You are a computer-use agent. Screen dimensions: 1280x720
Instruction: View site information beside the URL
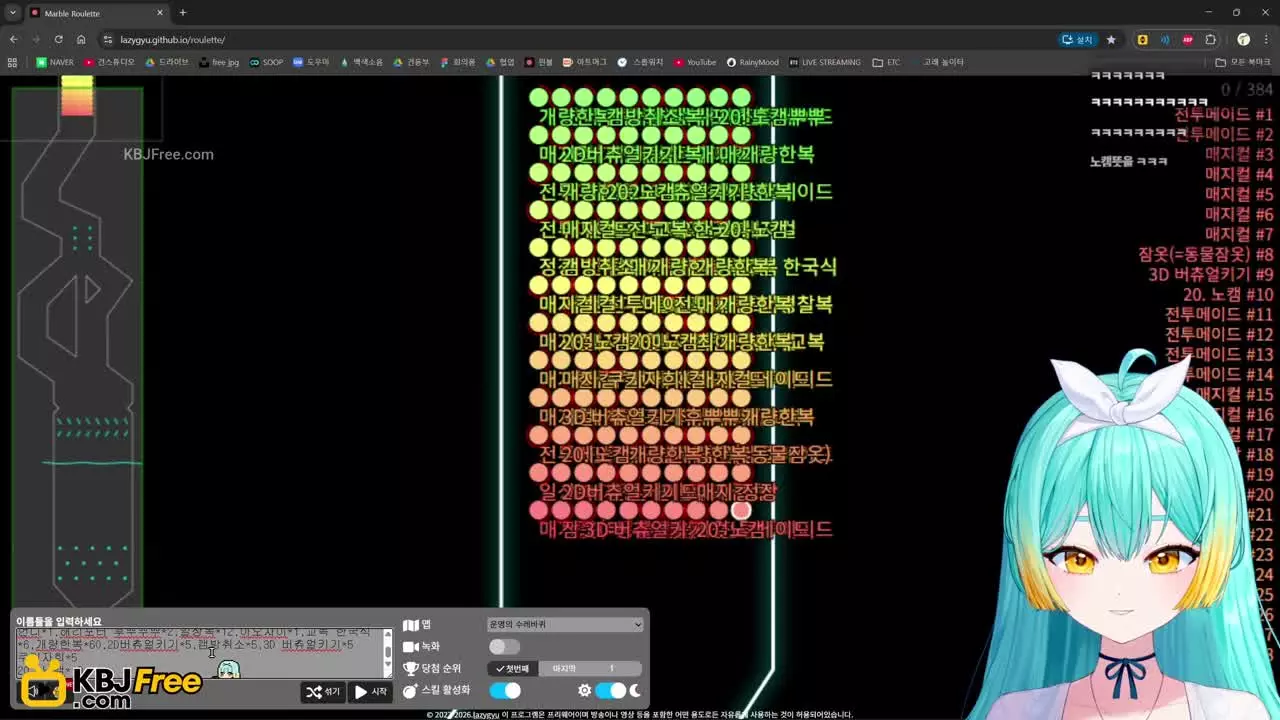[108, 40]
